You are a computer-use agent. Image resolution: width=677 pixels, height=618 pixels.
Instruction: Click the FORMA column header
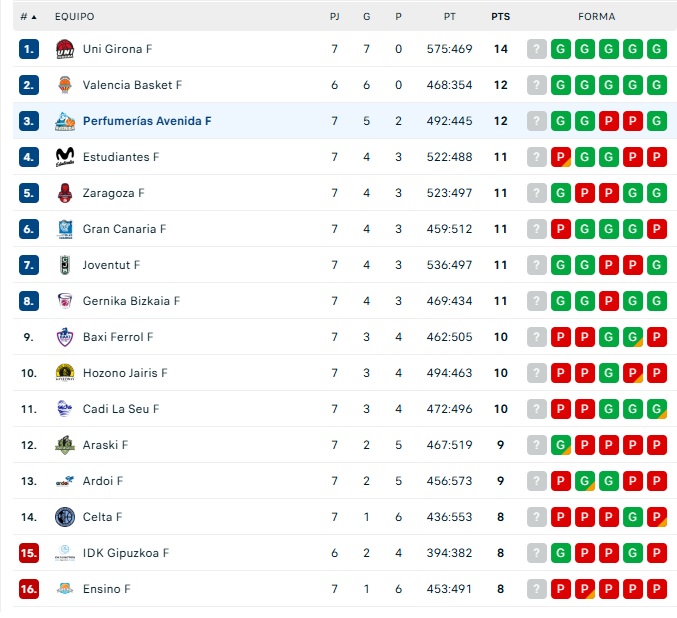(x=596, y=17)
